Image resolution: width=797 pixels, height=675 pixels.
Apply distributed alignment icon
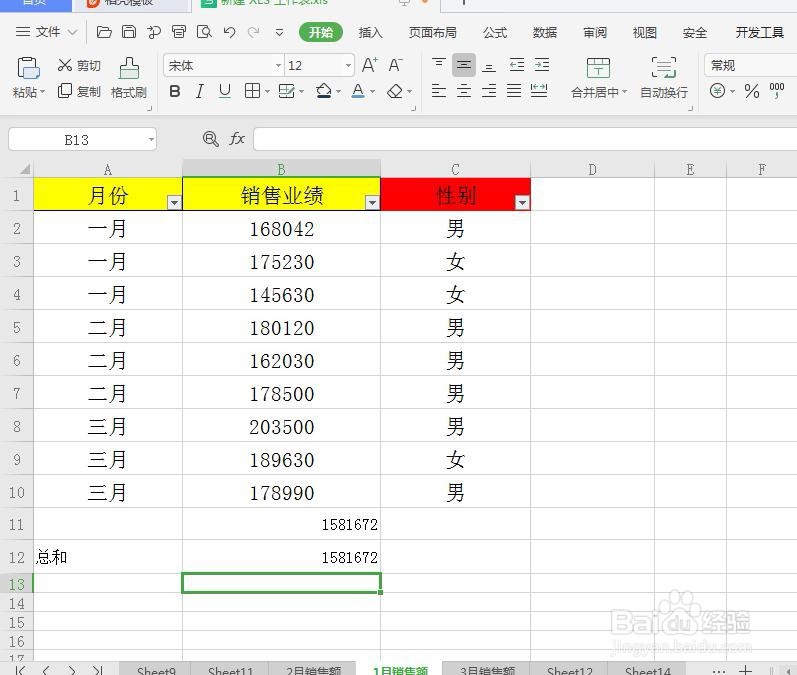[x=539, y=91]
